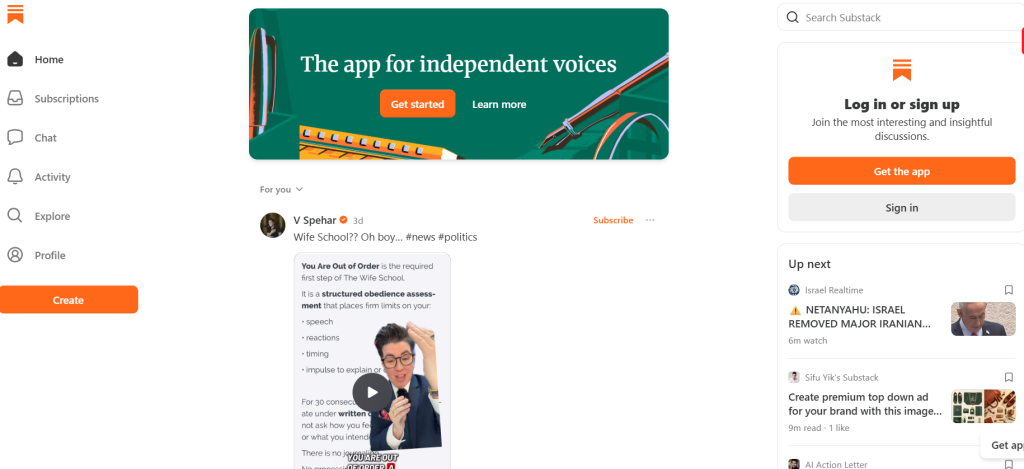Open V Spehar's profile avatar
Screen dimensions: 1024x469
[x=272, y=225]
